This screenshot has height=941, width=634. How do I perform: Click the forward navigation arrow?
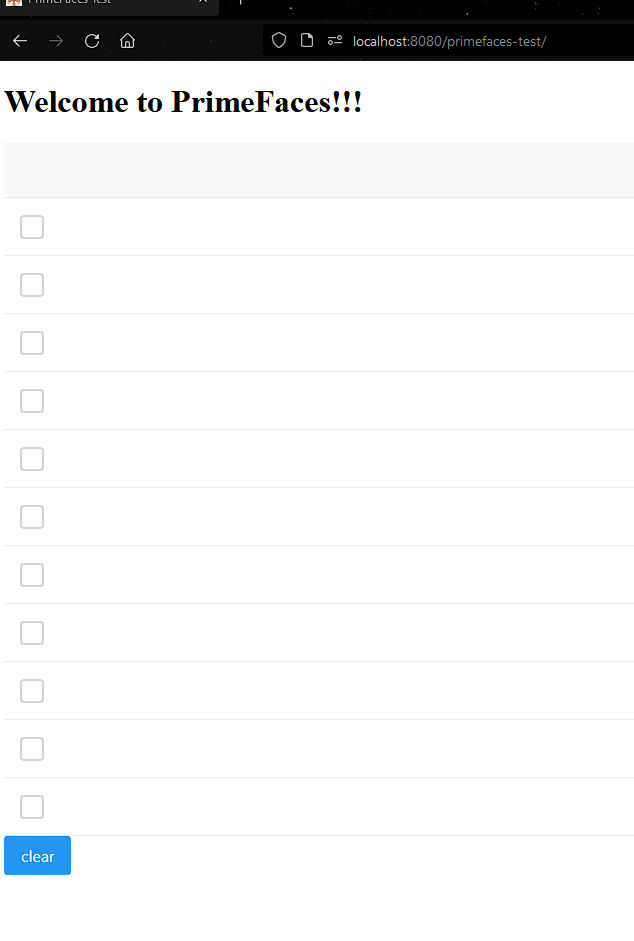[55, 41]
